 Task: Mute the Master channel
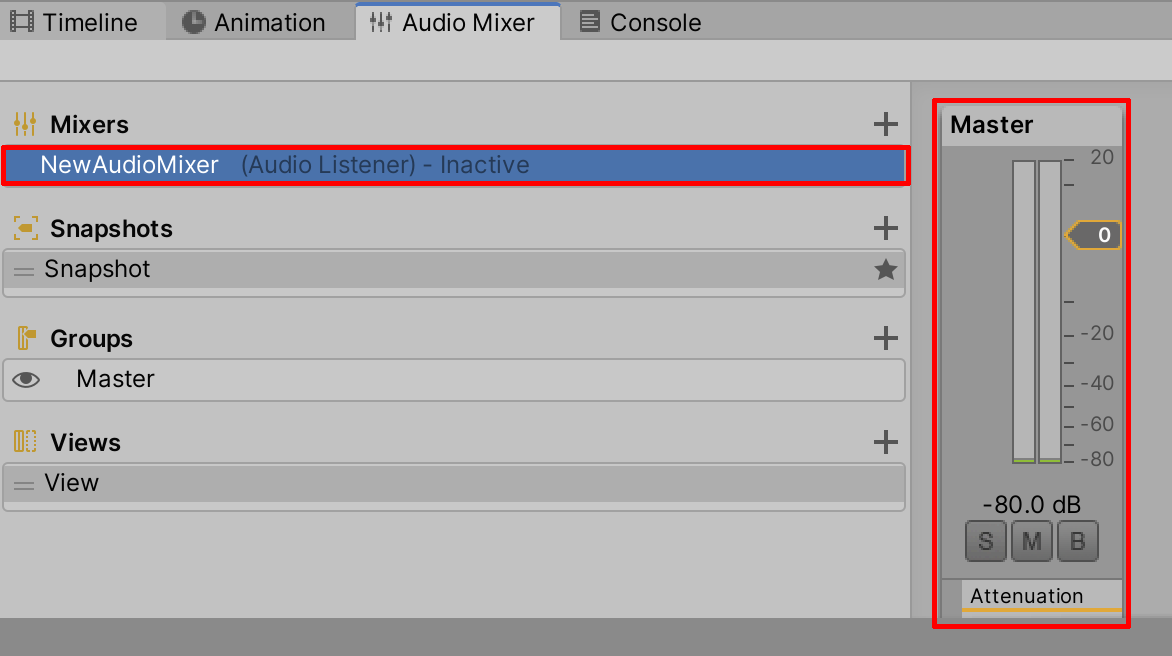(1032, 542)
